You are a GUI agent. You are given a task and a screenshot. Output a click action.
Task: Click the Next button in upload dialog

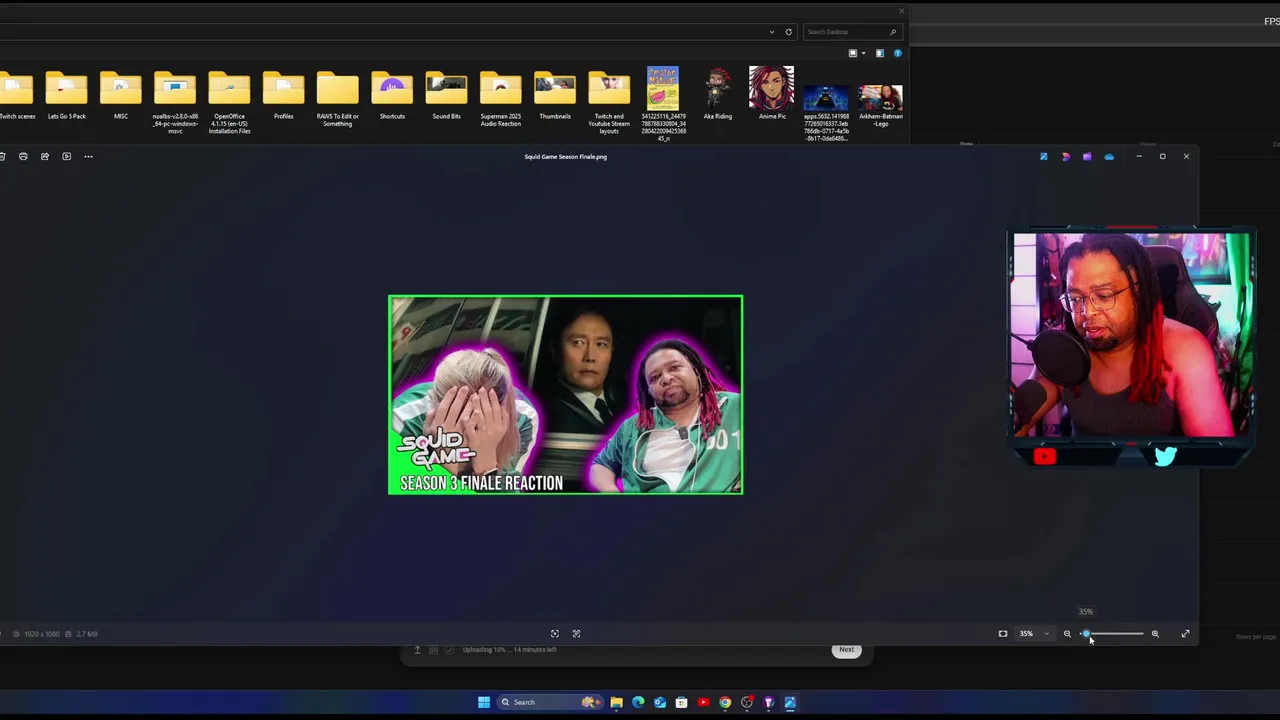846,650
